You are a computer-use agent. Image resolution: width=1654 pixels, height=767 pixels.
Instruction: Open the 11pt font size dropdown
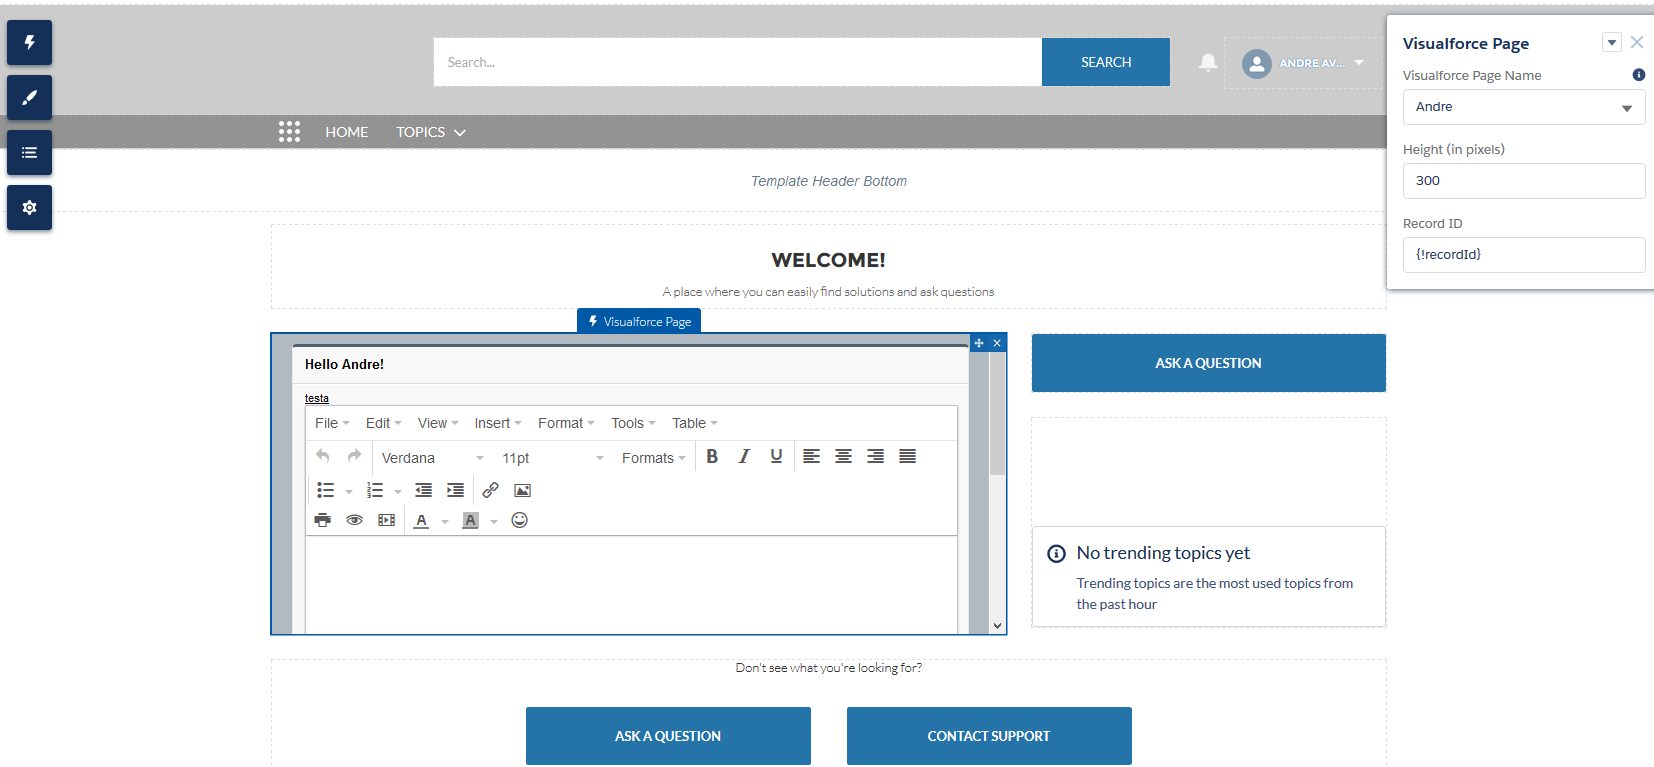point(552,458)
